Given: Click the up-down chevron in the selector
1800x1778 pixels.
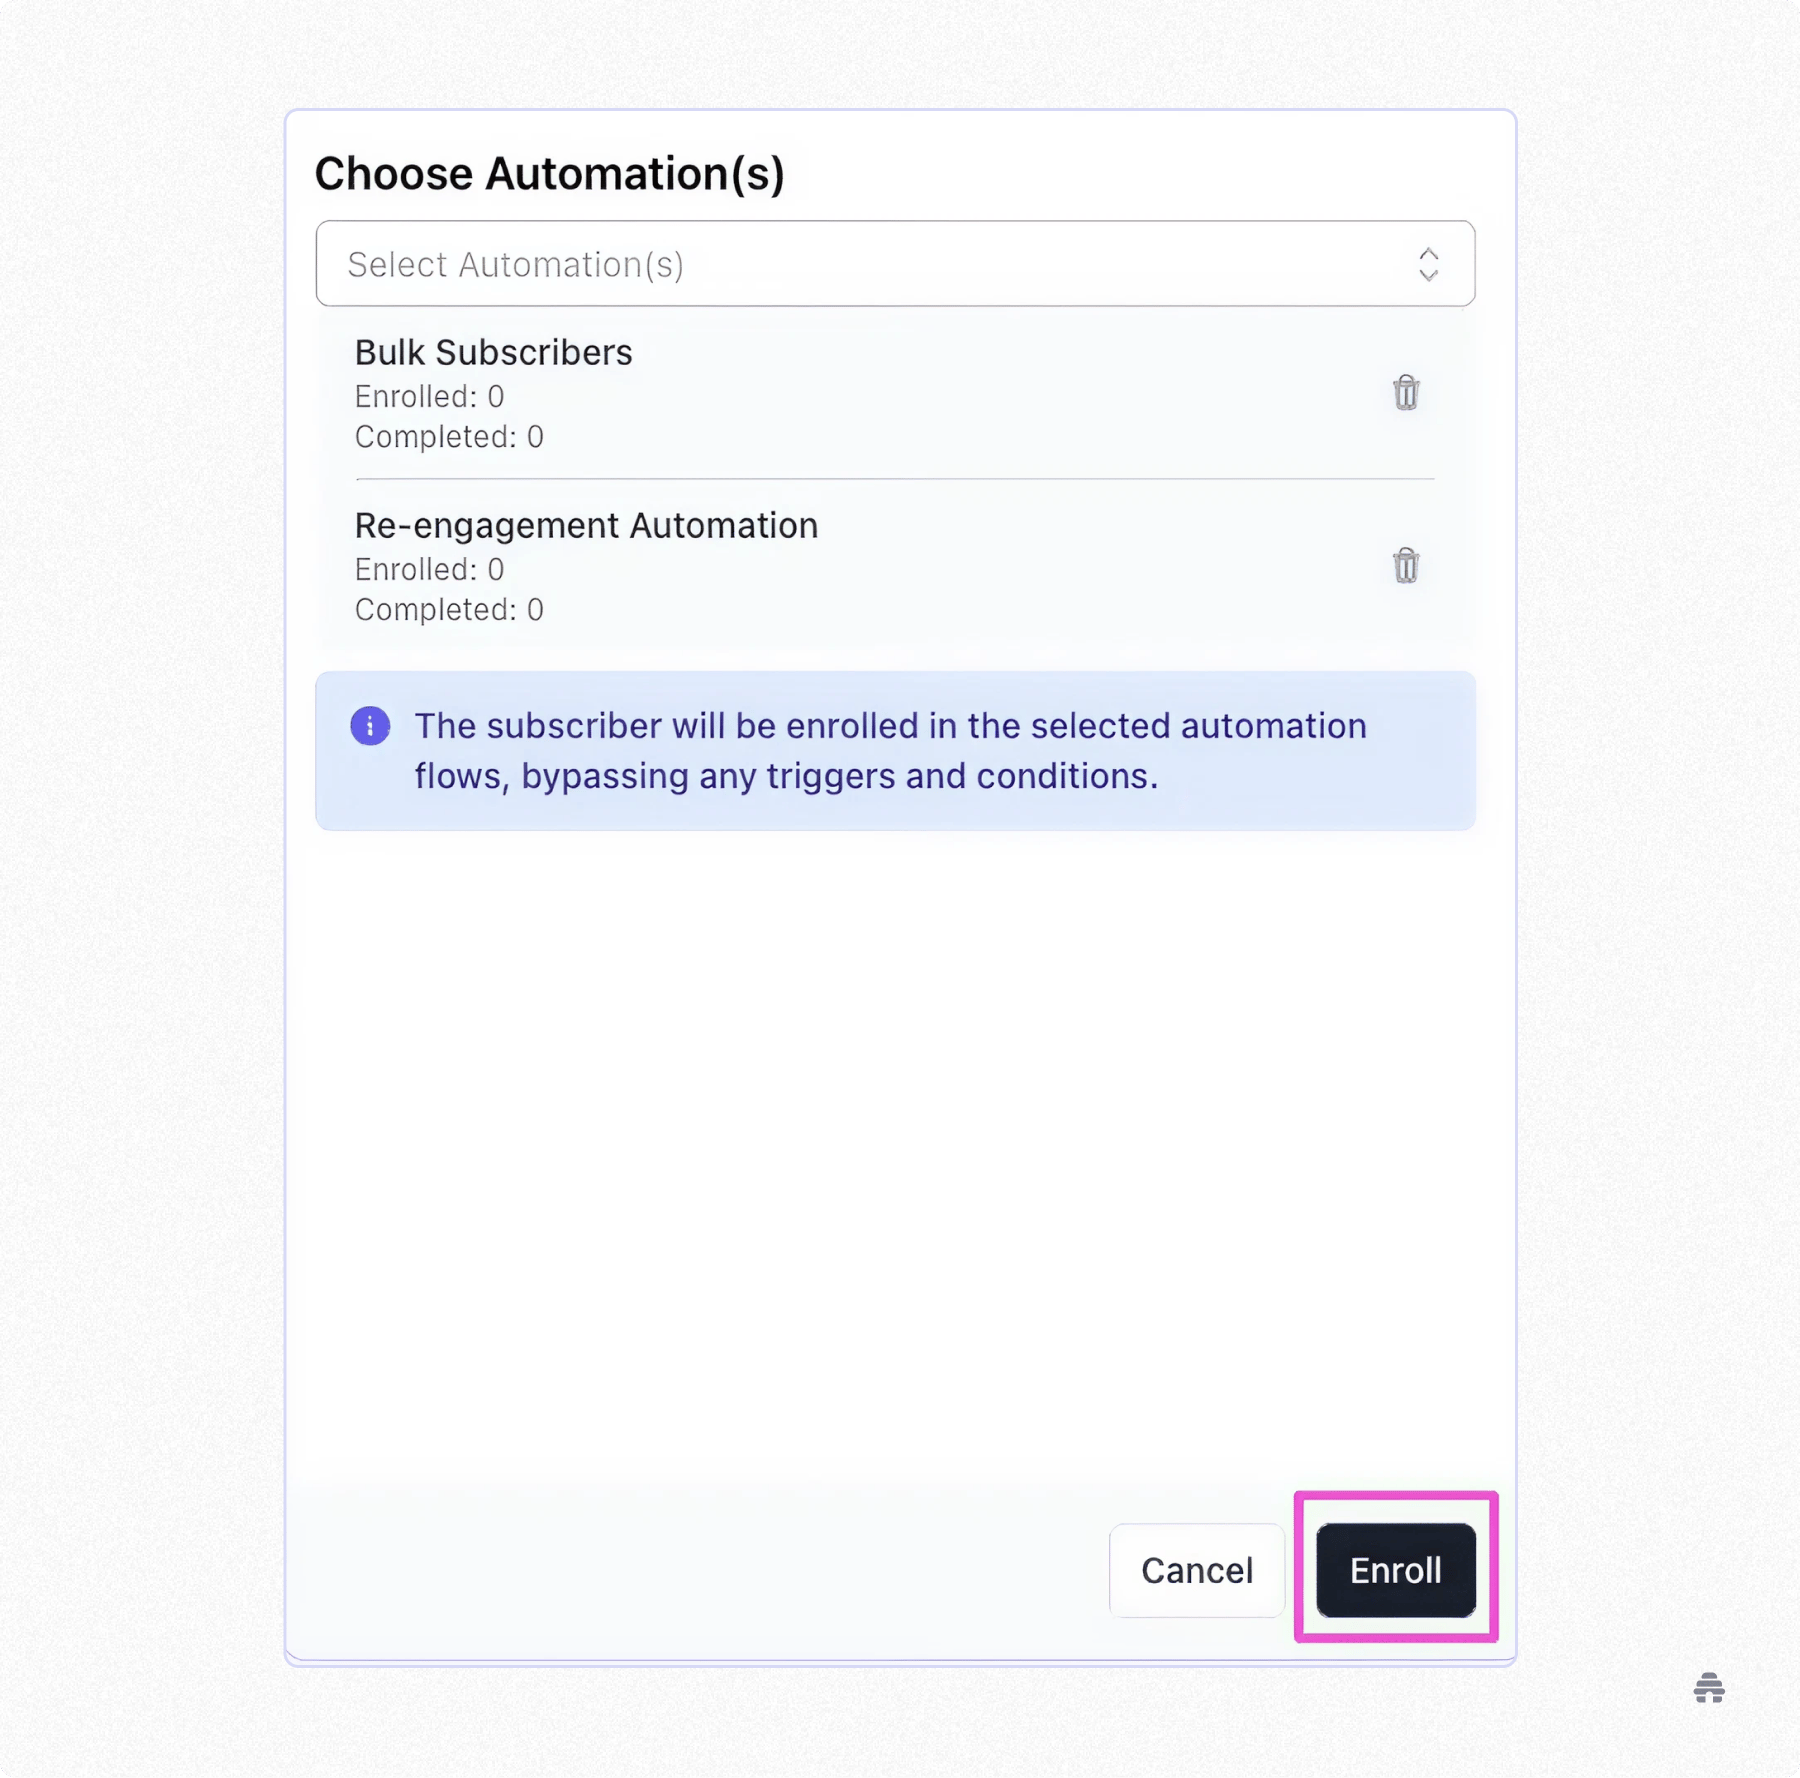Looking at the screenshot, I should click(x=1429, y=264).
